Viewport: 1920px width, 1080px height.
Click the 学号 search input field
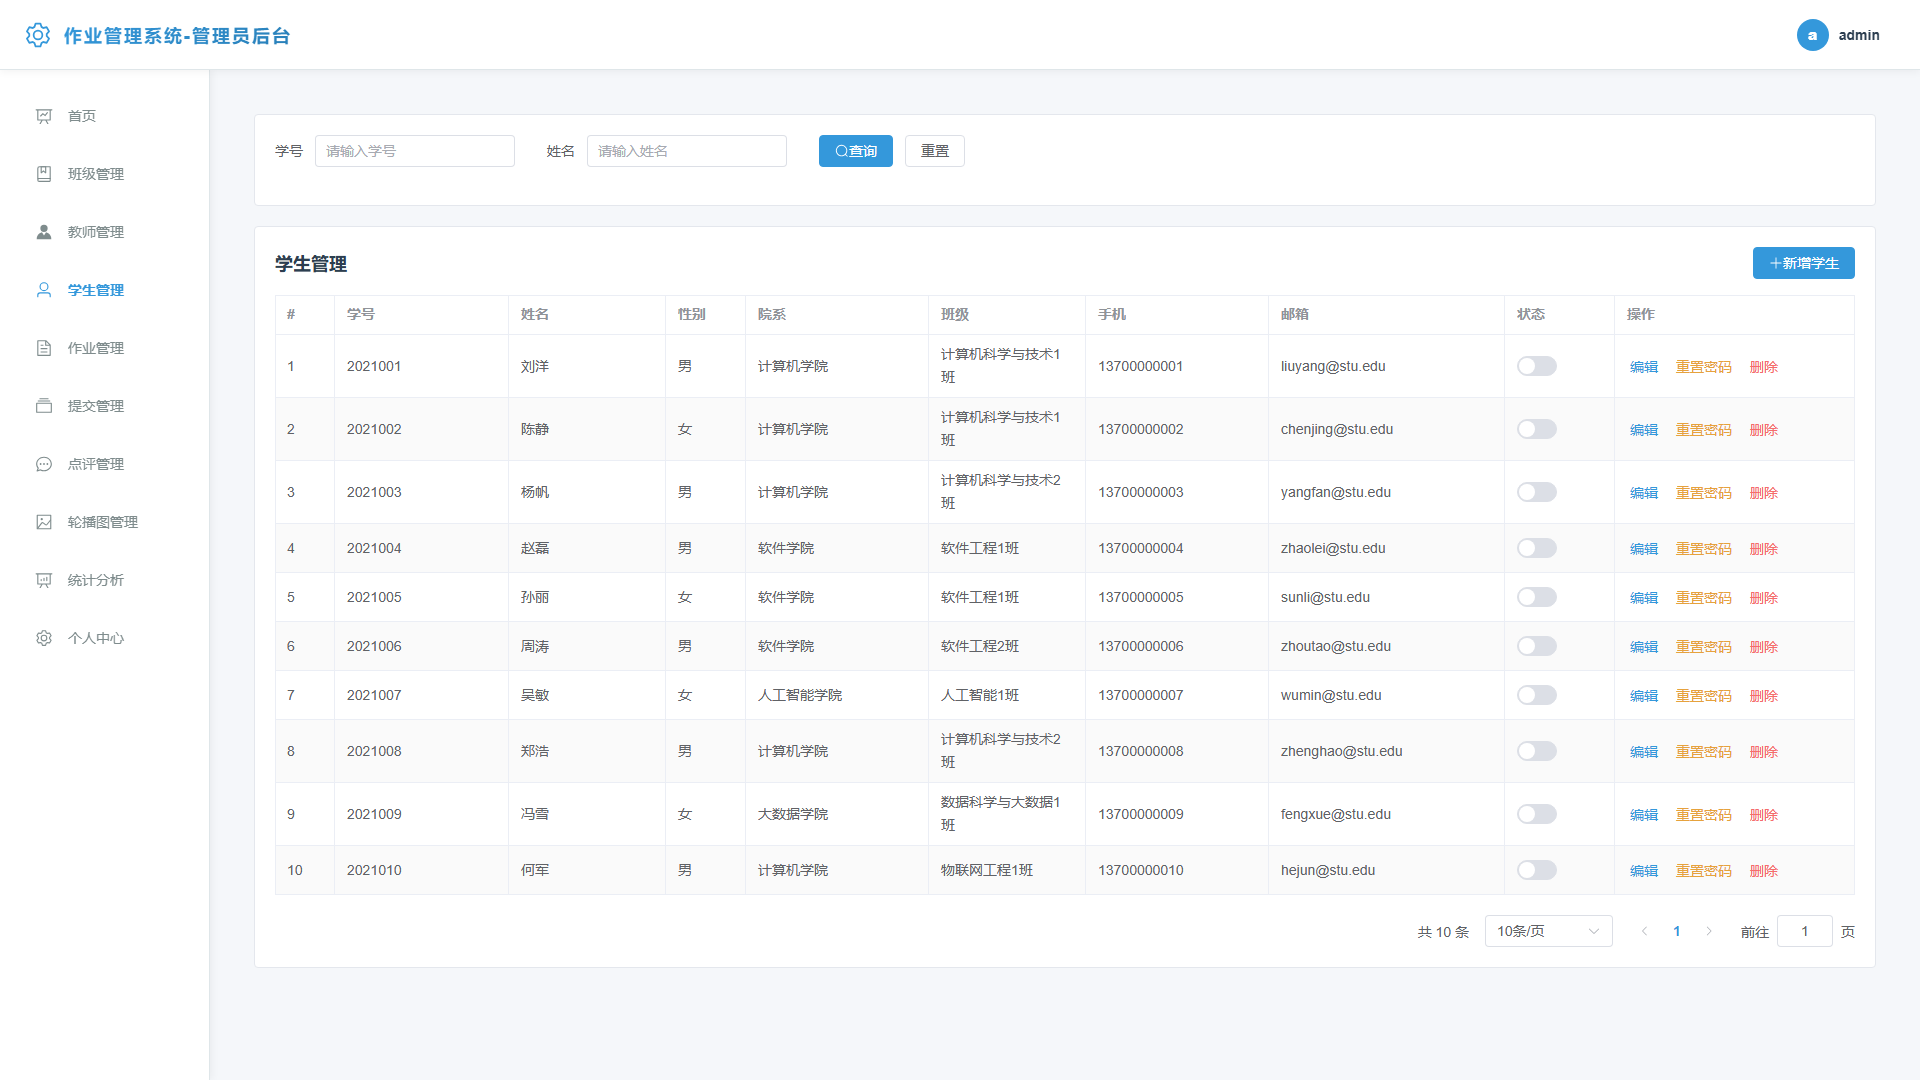[x=414, y=151]
